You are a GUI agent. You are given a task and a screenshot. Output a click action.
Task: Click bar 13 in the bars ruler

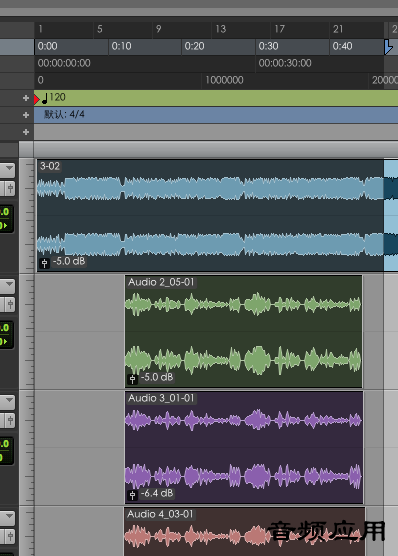coord(221,29)
